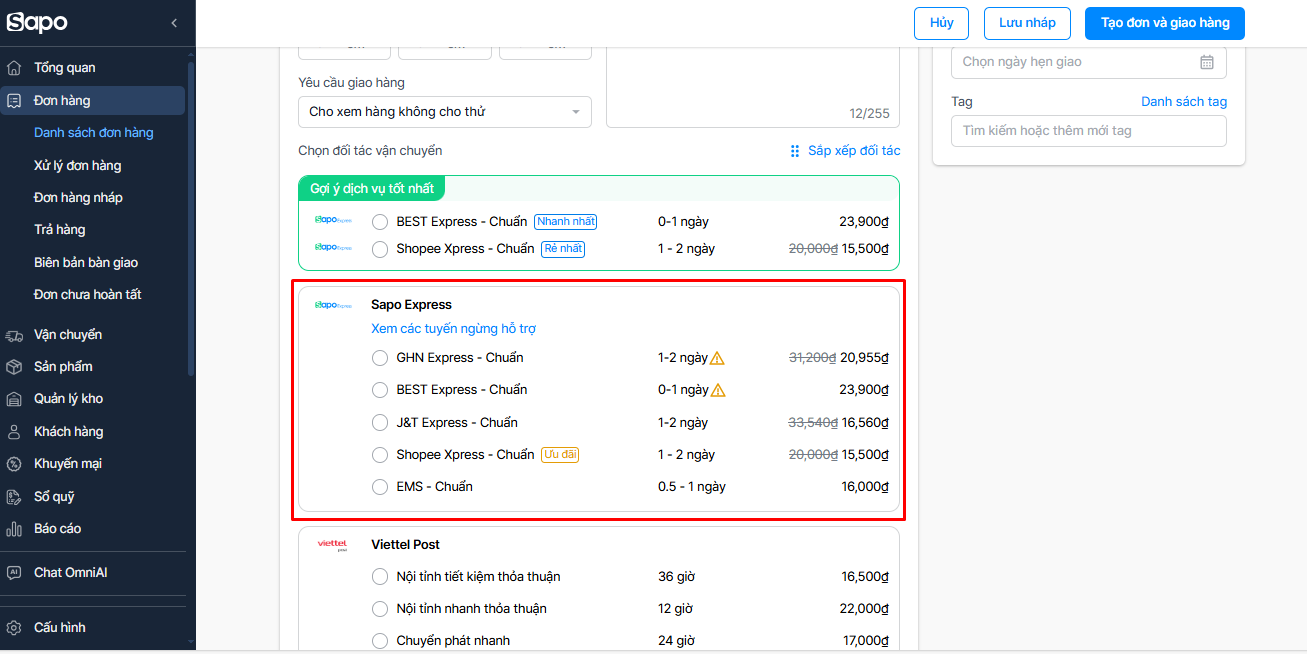The width and height of the screenshot is (1307, 654).
Task: Click the Khách hàng person icon
Action: pos(14,432)
